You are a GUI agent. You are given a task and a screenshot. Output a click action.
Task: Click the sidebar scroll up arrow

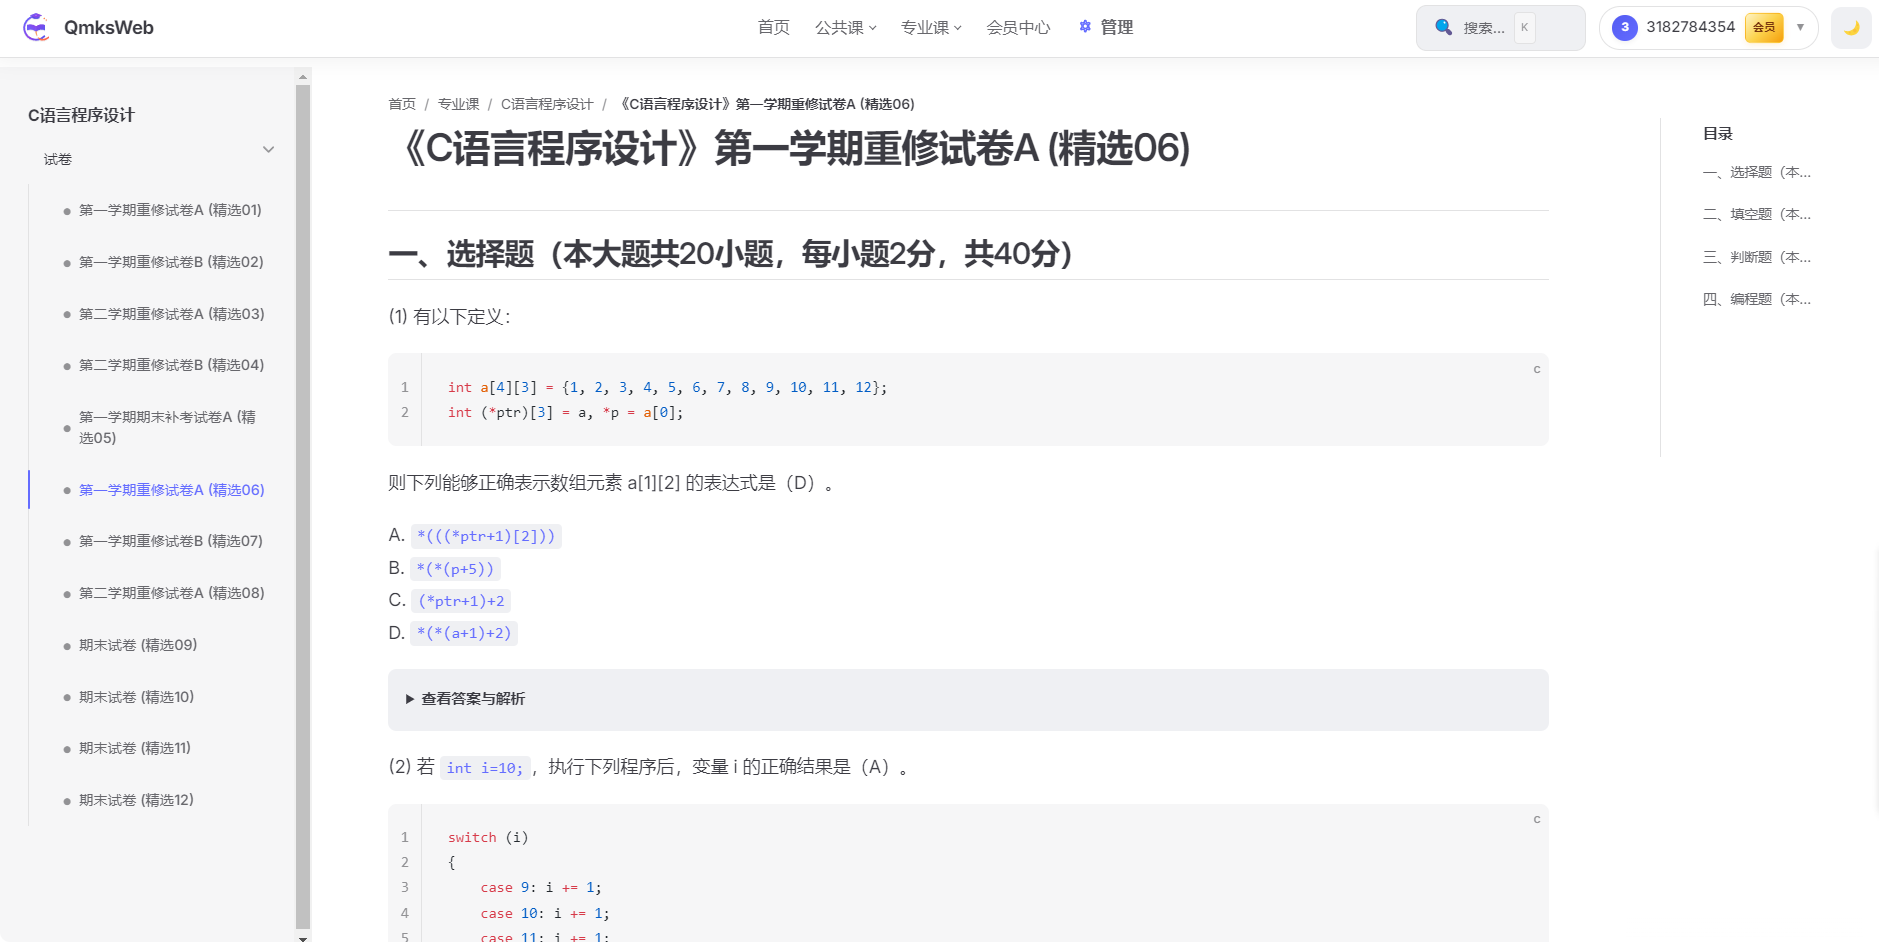tap(303, 76)
